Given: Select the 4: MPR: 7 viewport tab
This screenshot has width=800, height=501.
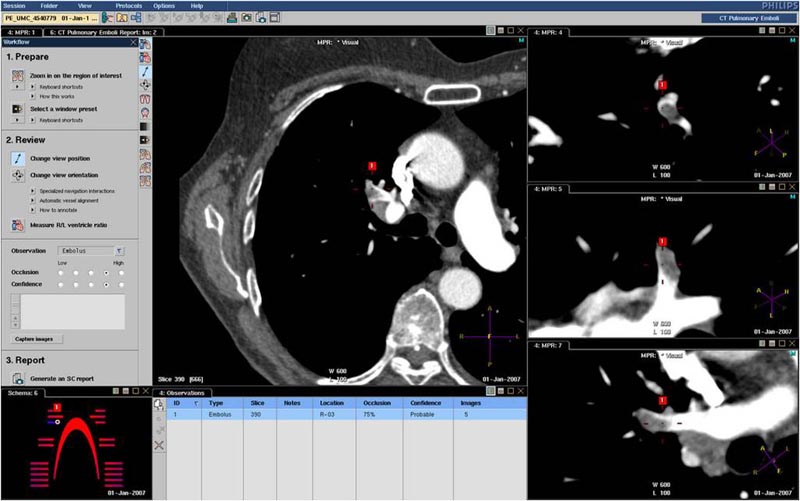Looking at the screenshot, I should click(548, 345).
